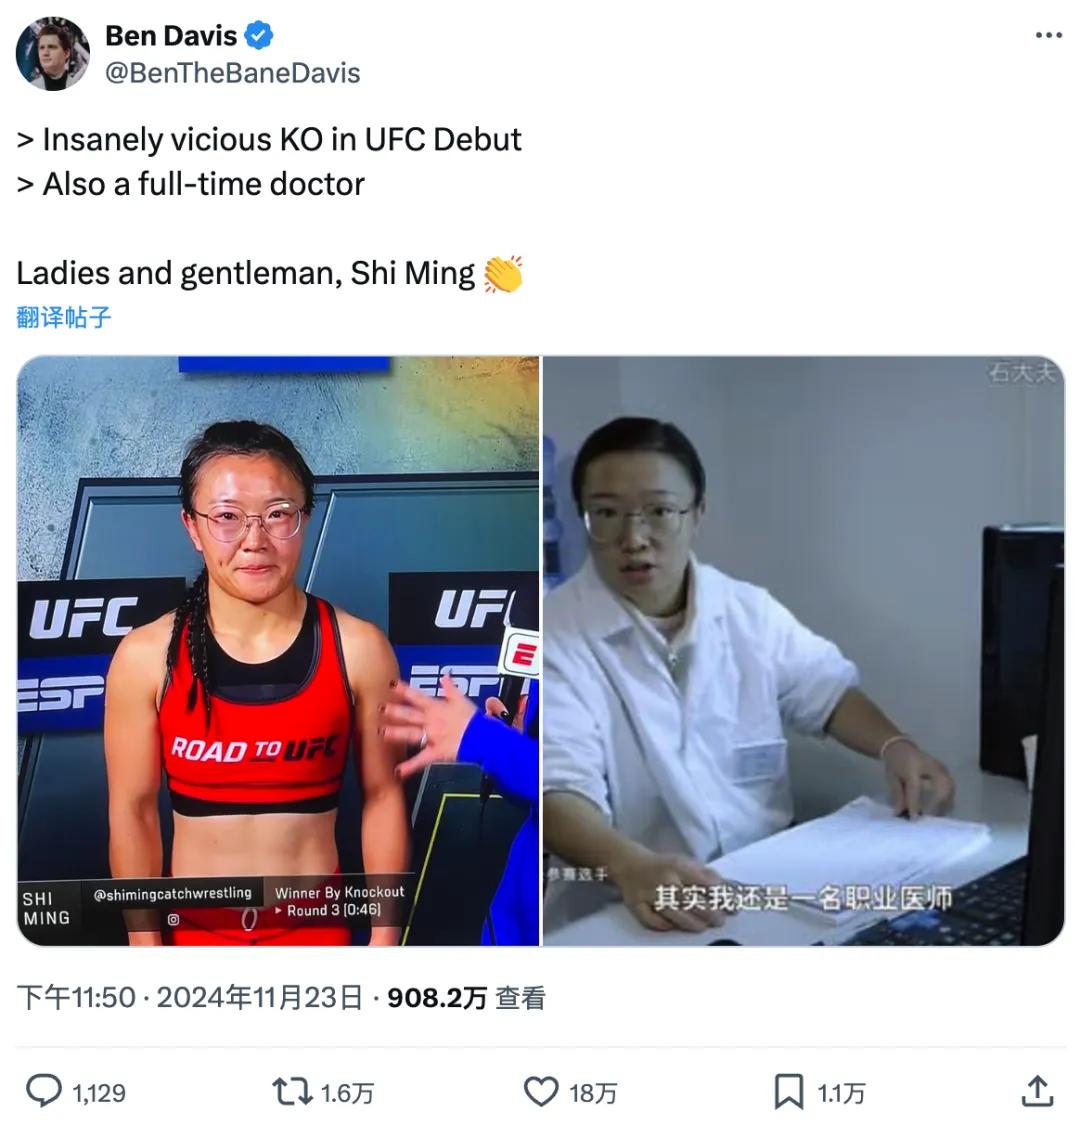Open the three-dot more options menu

tap(1048, 35)
